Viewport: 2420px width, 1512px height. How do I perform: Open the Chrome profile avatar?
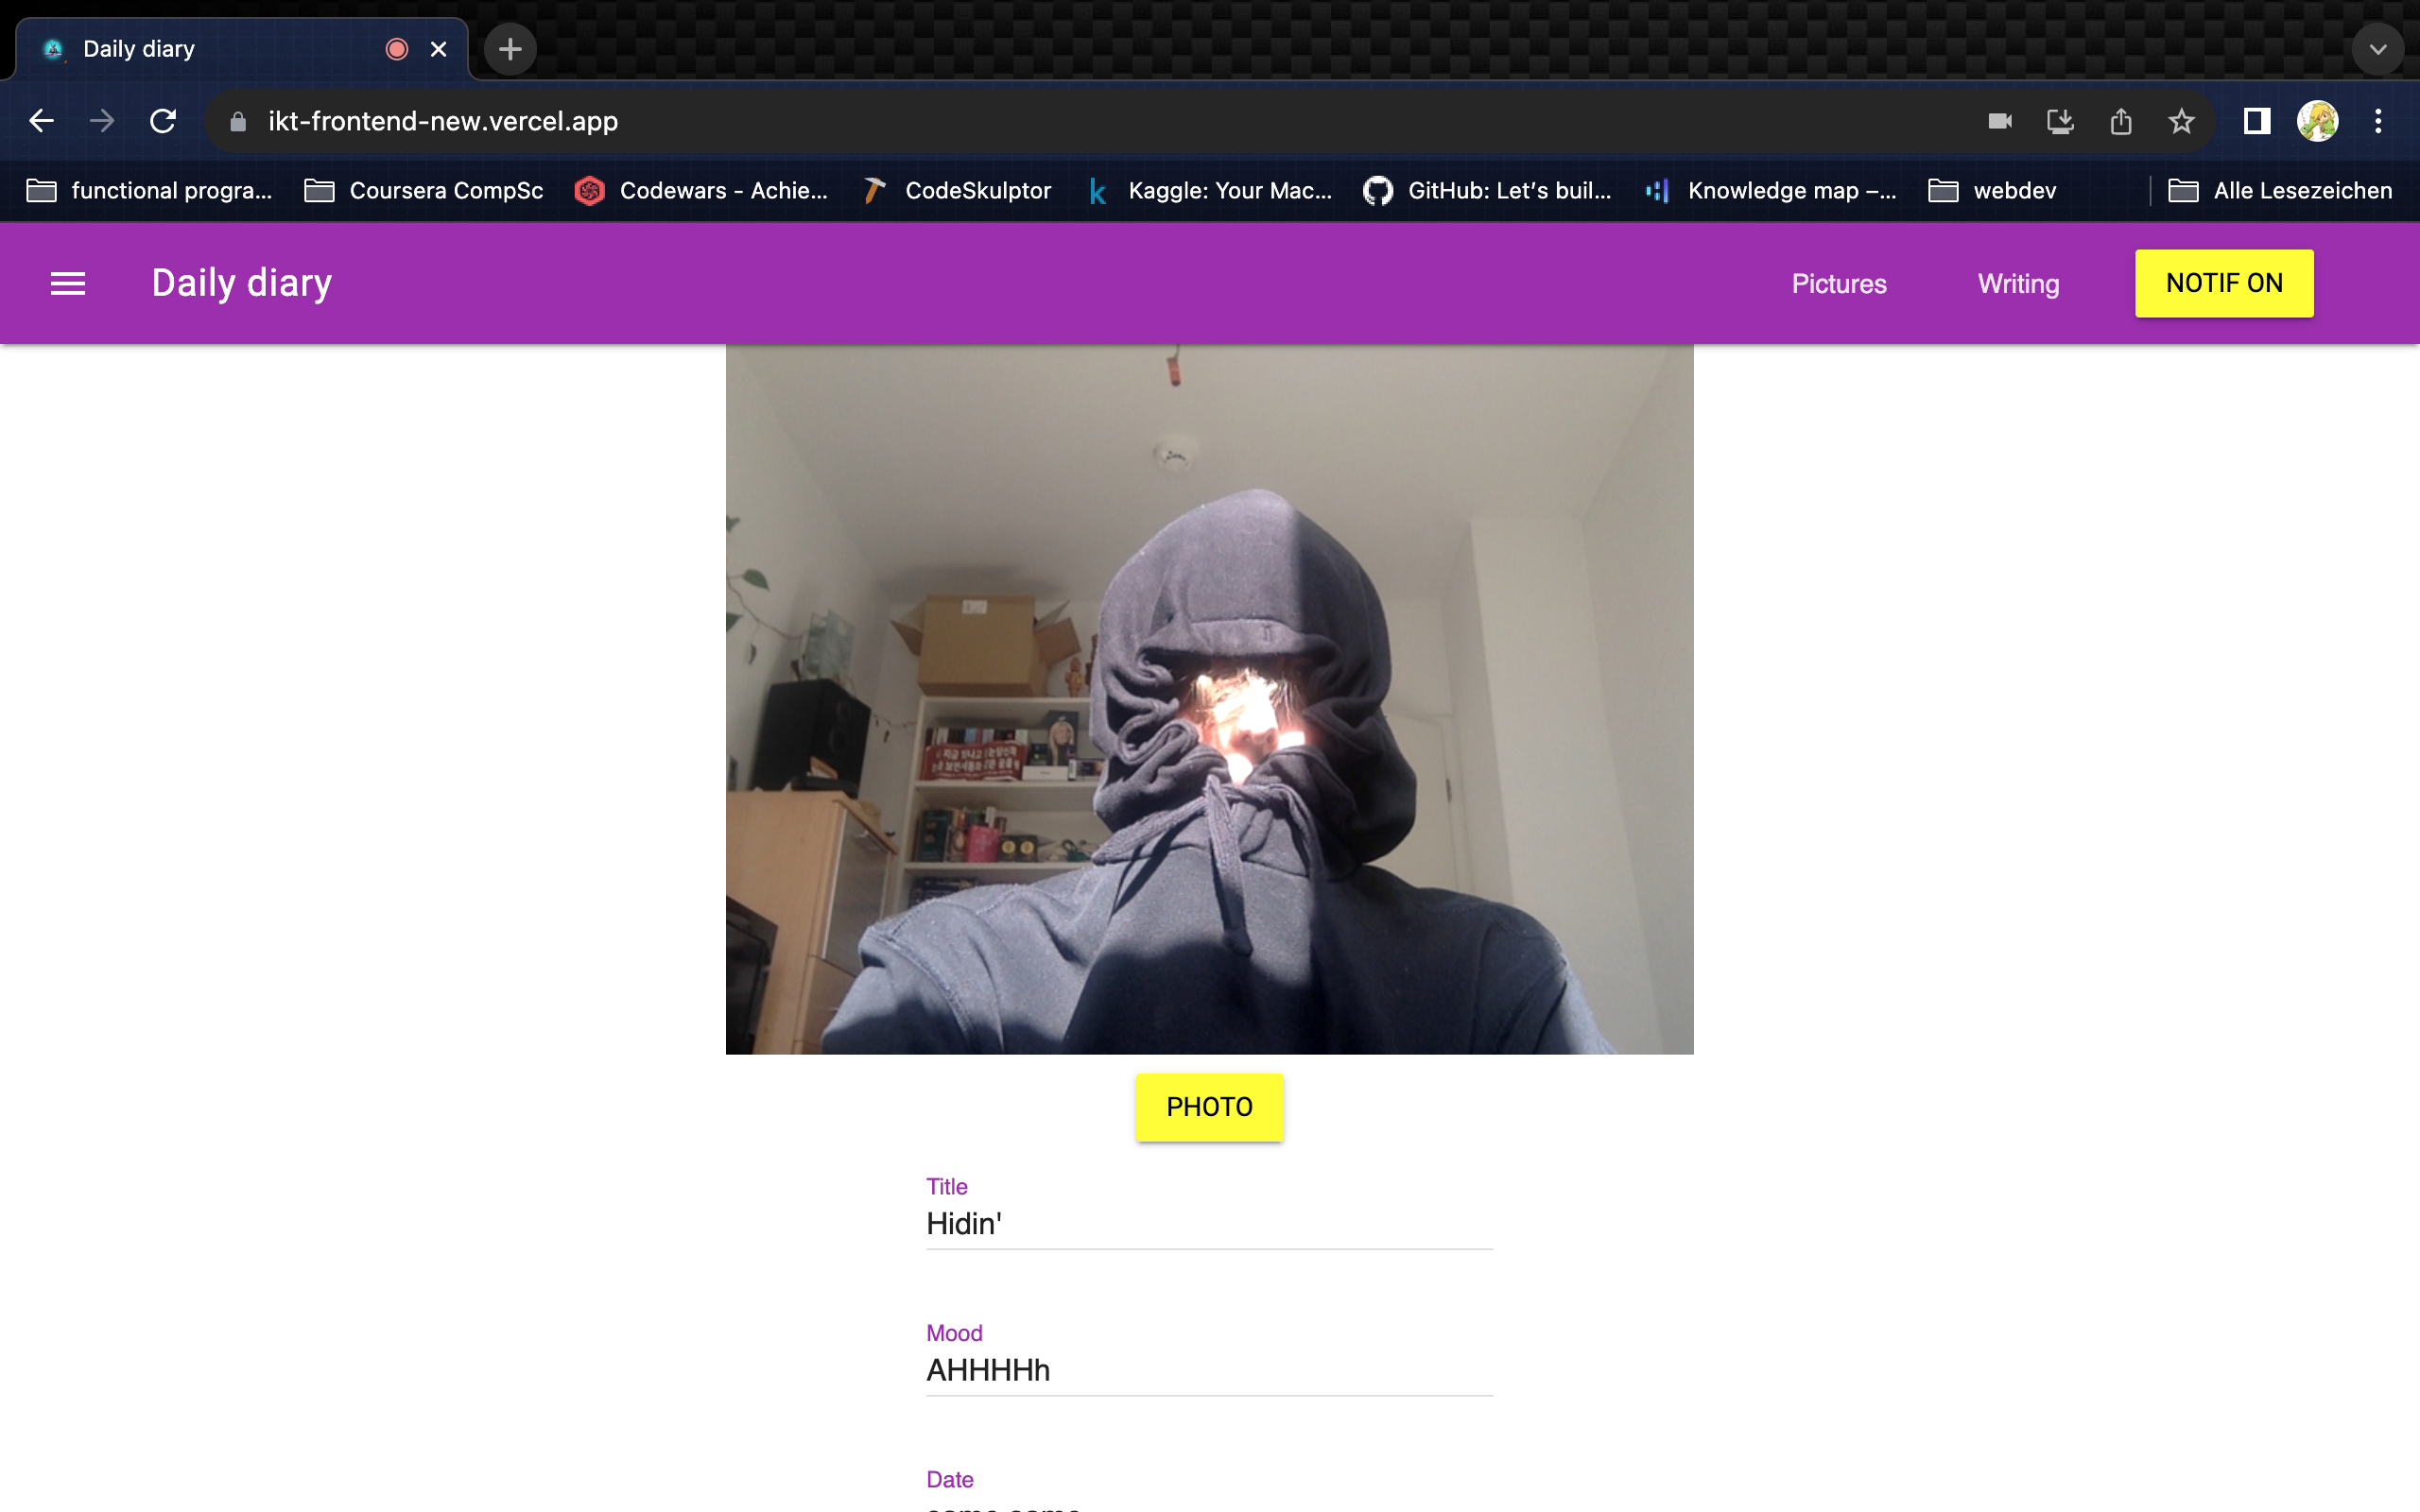tap(2317, 121)
